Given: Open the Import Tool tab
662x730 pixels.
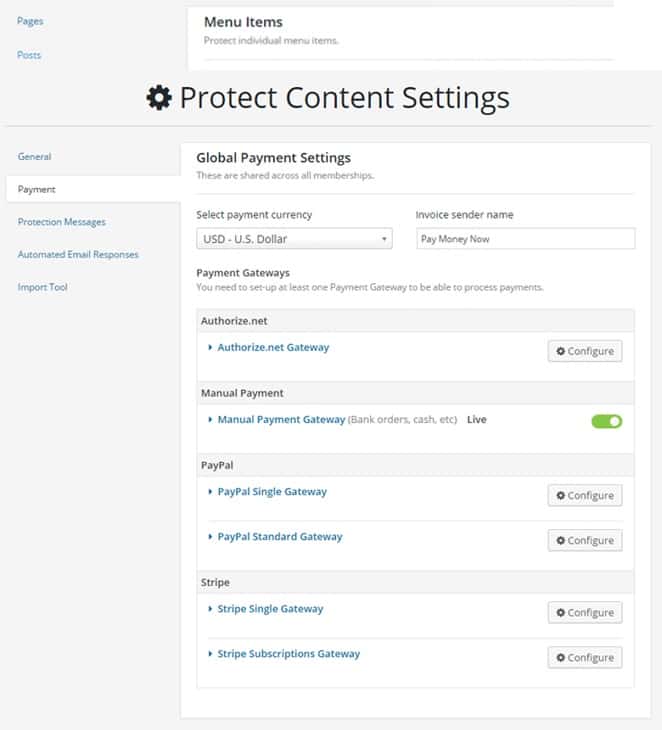Looking at the screenshot, I should [x=42, y=287].
